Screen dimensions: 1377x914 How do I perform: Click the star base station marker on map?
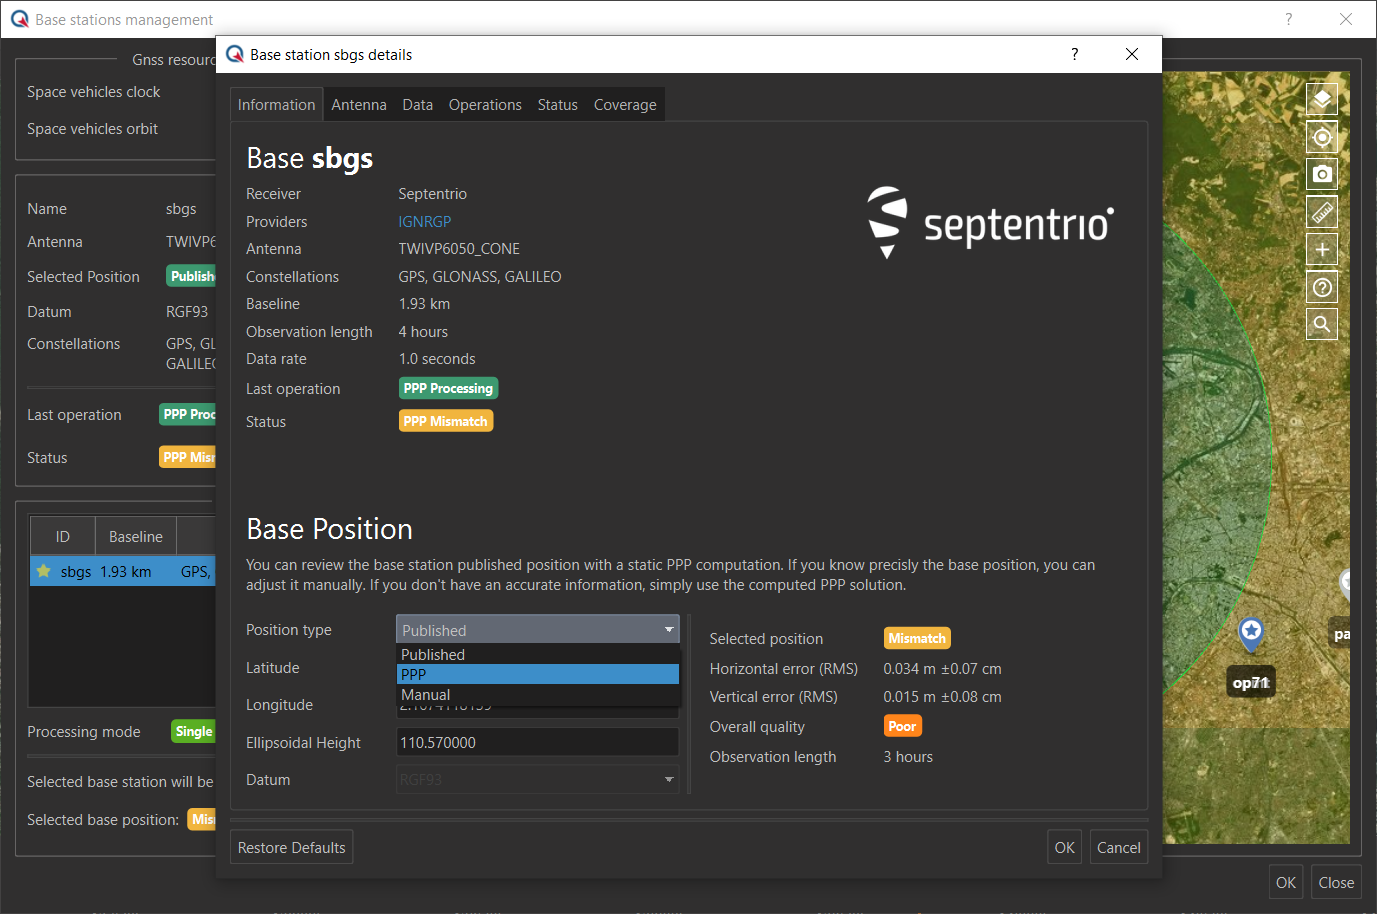click(1250, 631)
